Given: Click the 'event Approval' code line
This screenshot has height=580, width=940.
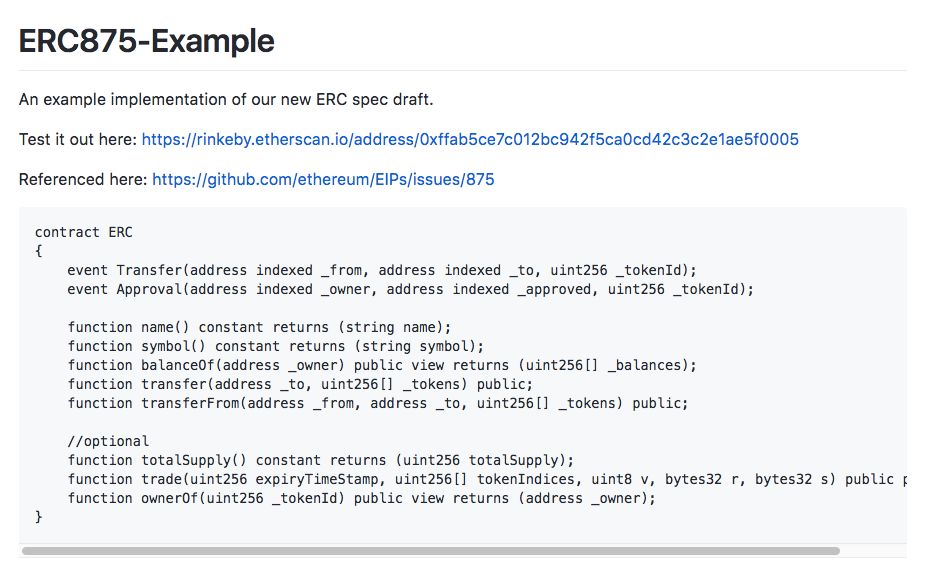Looking at the screenshot, I should (x=411, y=289).
